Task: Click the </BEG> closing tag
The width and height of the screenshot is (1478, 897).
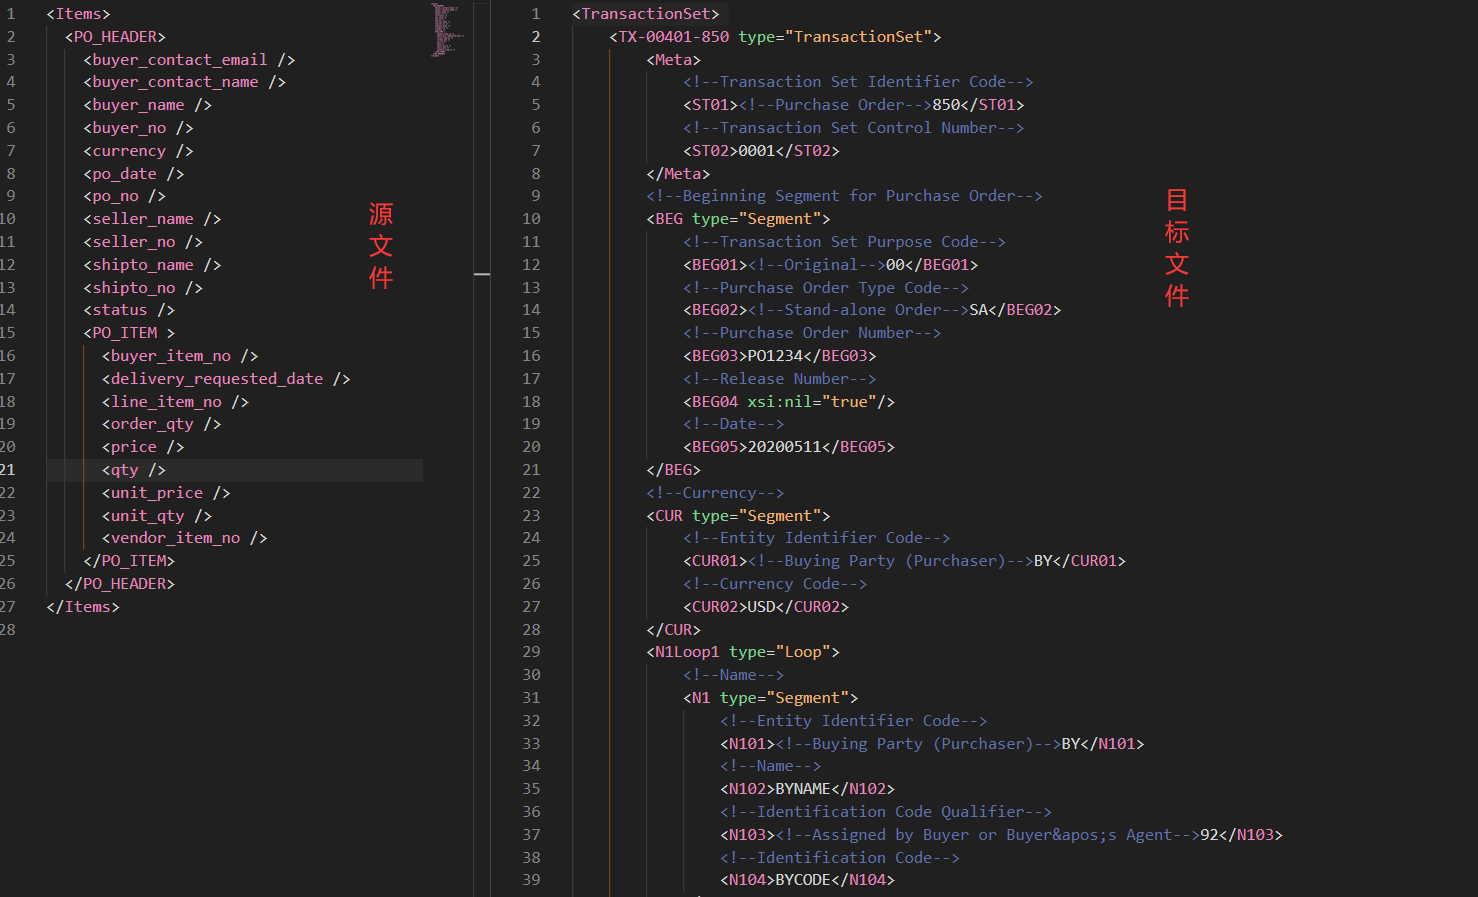Action: pyautogui.click(x=673, y=470)
